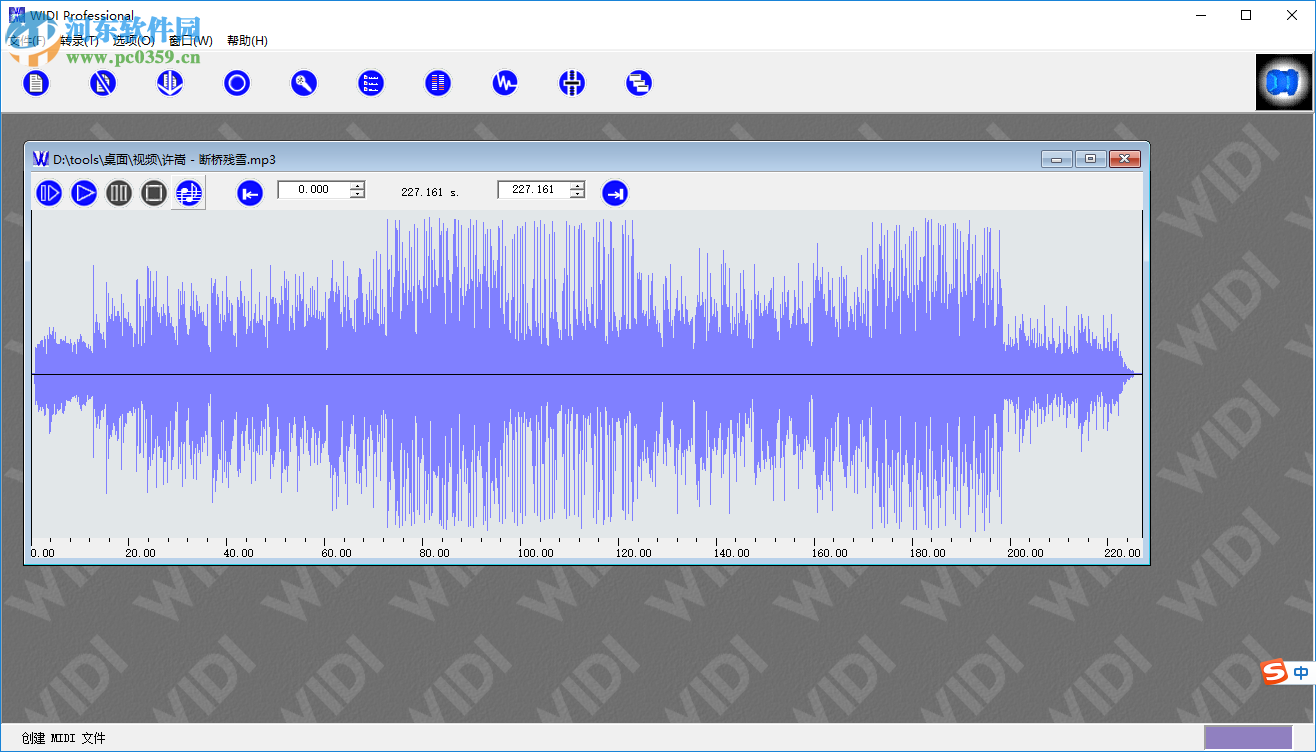Image resolution: width=1316 pixels, height=752 pixels.
Task: Start audio recording
Action: [x=237, y=83]
